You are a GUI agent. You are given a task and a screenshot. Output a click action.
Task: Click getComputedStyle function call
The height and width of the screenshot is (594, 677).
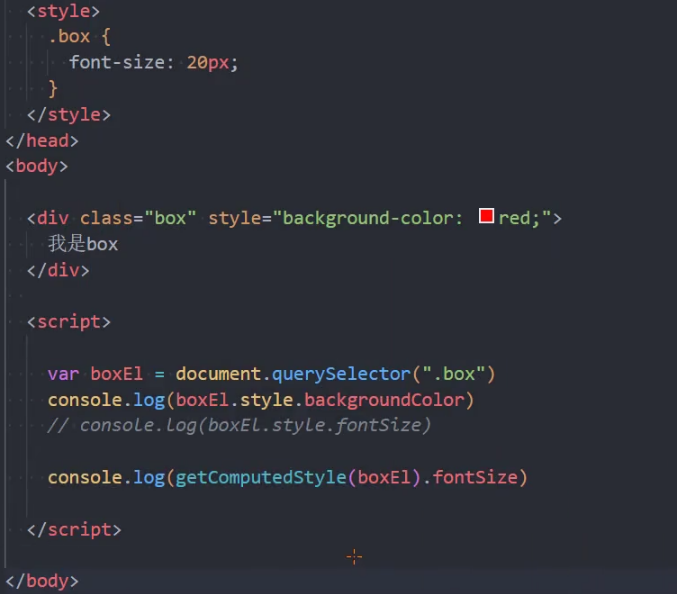pos(261,477)
